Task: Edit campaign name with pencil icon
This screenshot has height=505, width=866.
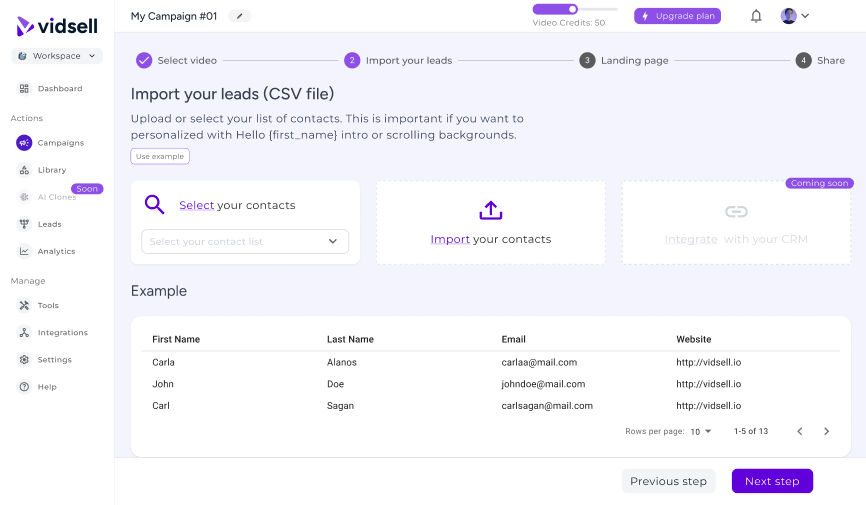Action: coord(240,16)
